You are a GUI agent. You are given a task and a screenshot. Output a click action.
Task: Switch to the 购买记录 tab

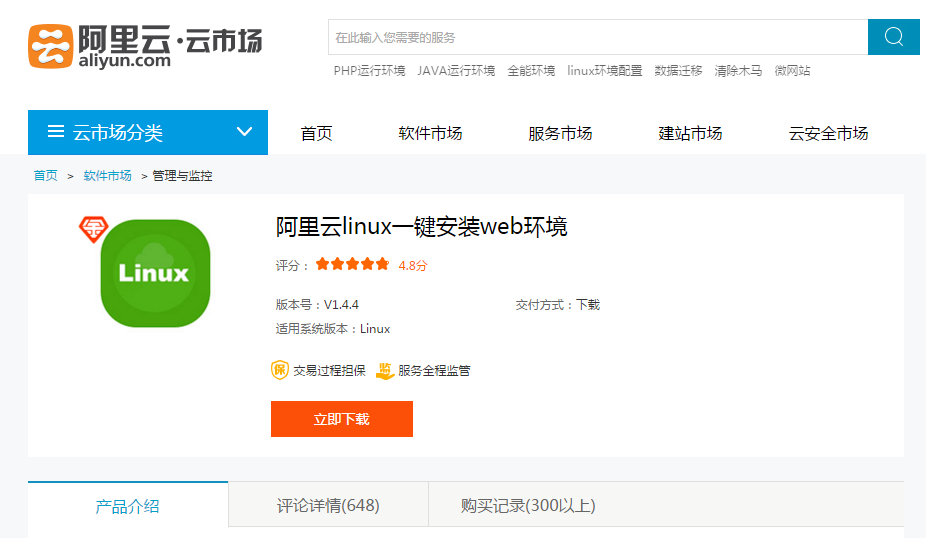[528, 505]
